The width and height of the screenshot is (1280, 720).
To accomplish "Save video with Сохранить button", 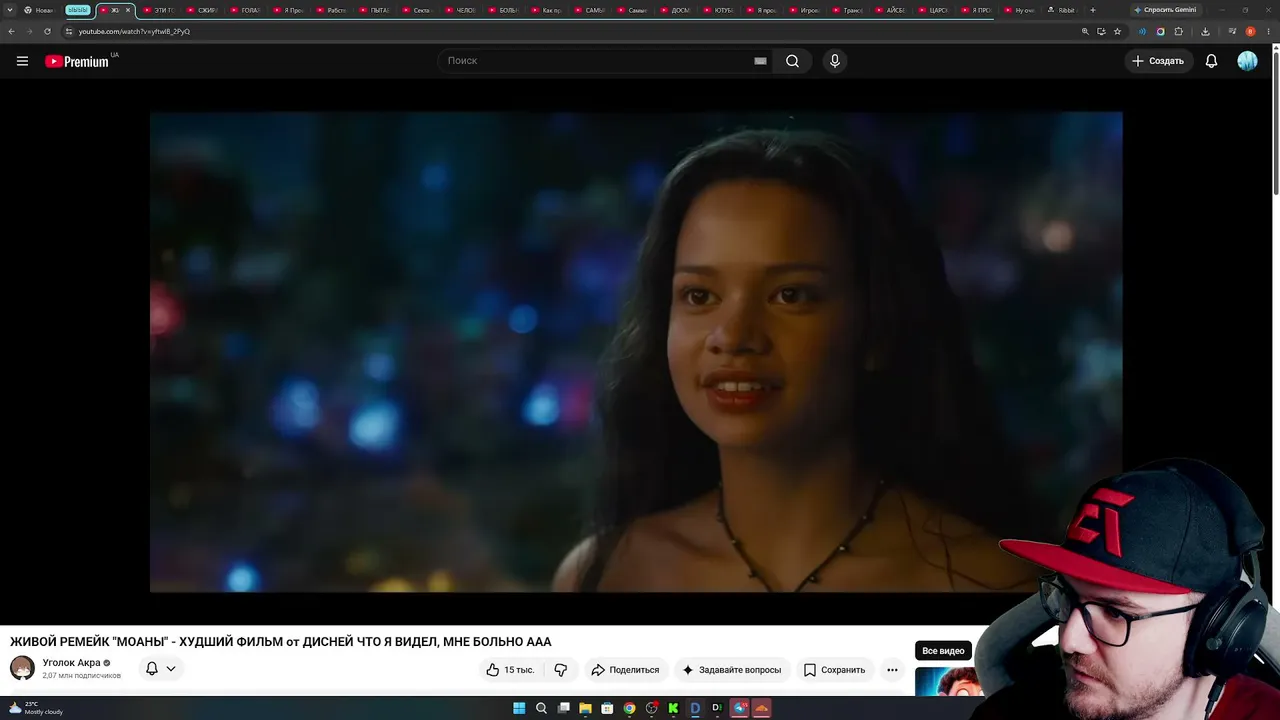I will pos(835,670).
